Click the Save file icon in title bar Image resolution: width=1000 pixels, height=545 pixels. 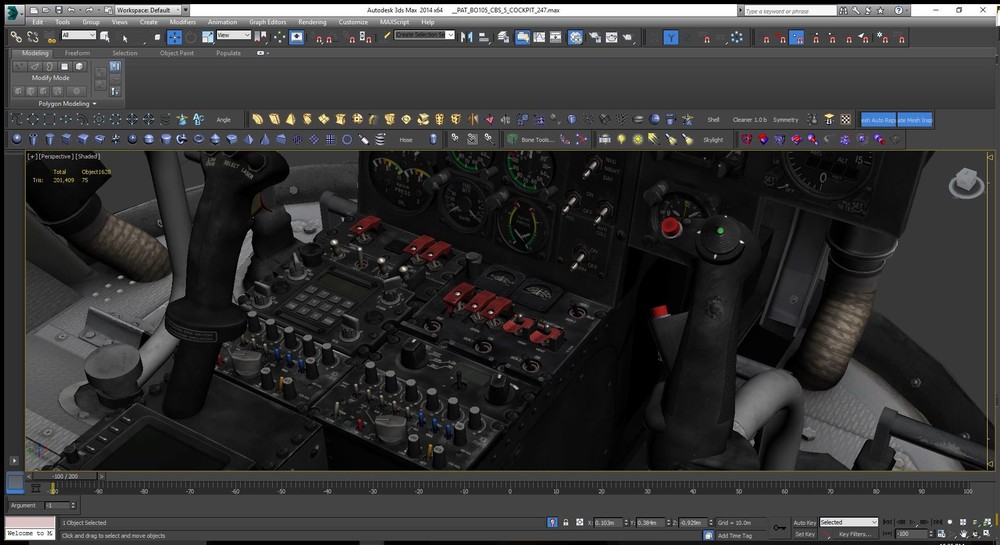[59, 10]
